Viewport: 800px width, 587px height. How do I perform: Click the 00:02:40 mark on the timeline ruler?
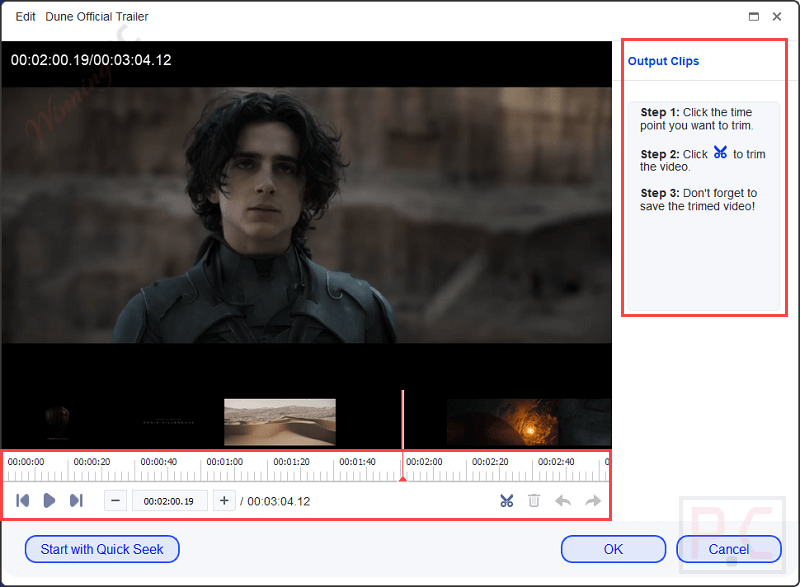click(x=556, y=462)
